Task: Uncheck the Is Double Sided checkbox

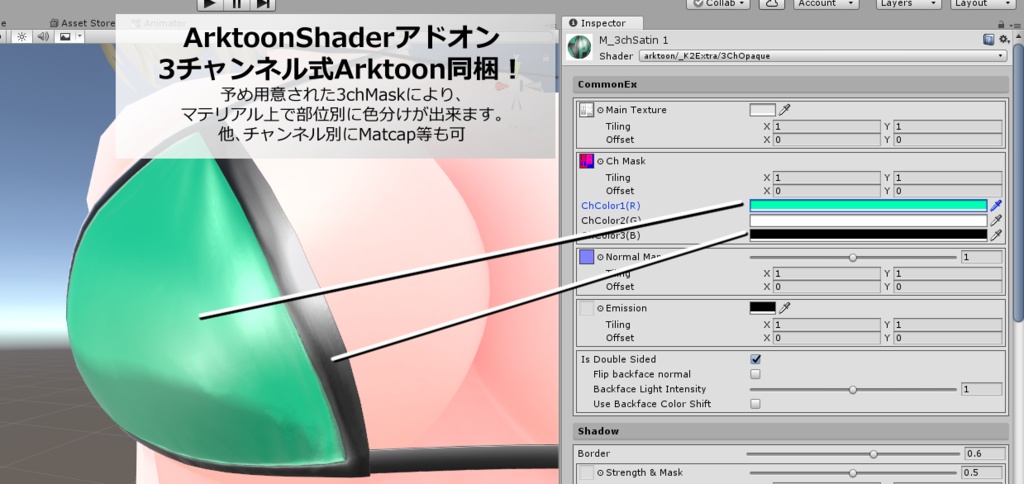Action: pyautogui.click(x=756, y=359)
